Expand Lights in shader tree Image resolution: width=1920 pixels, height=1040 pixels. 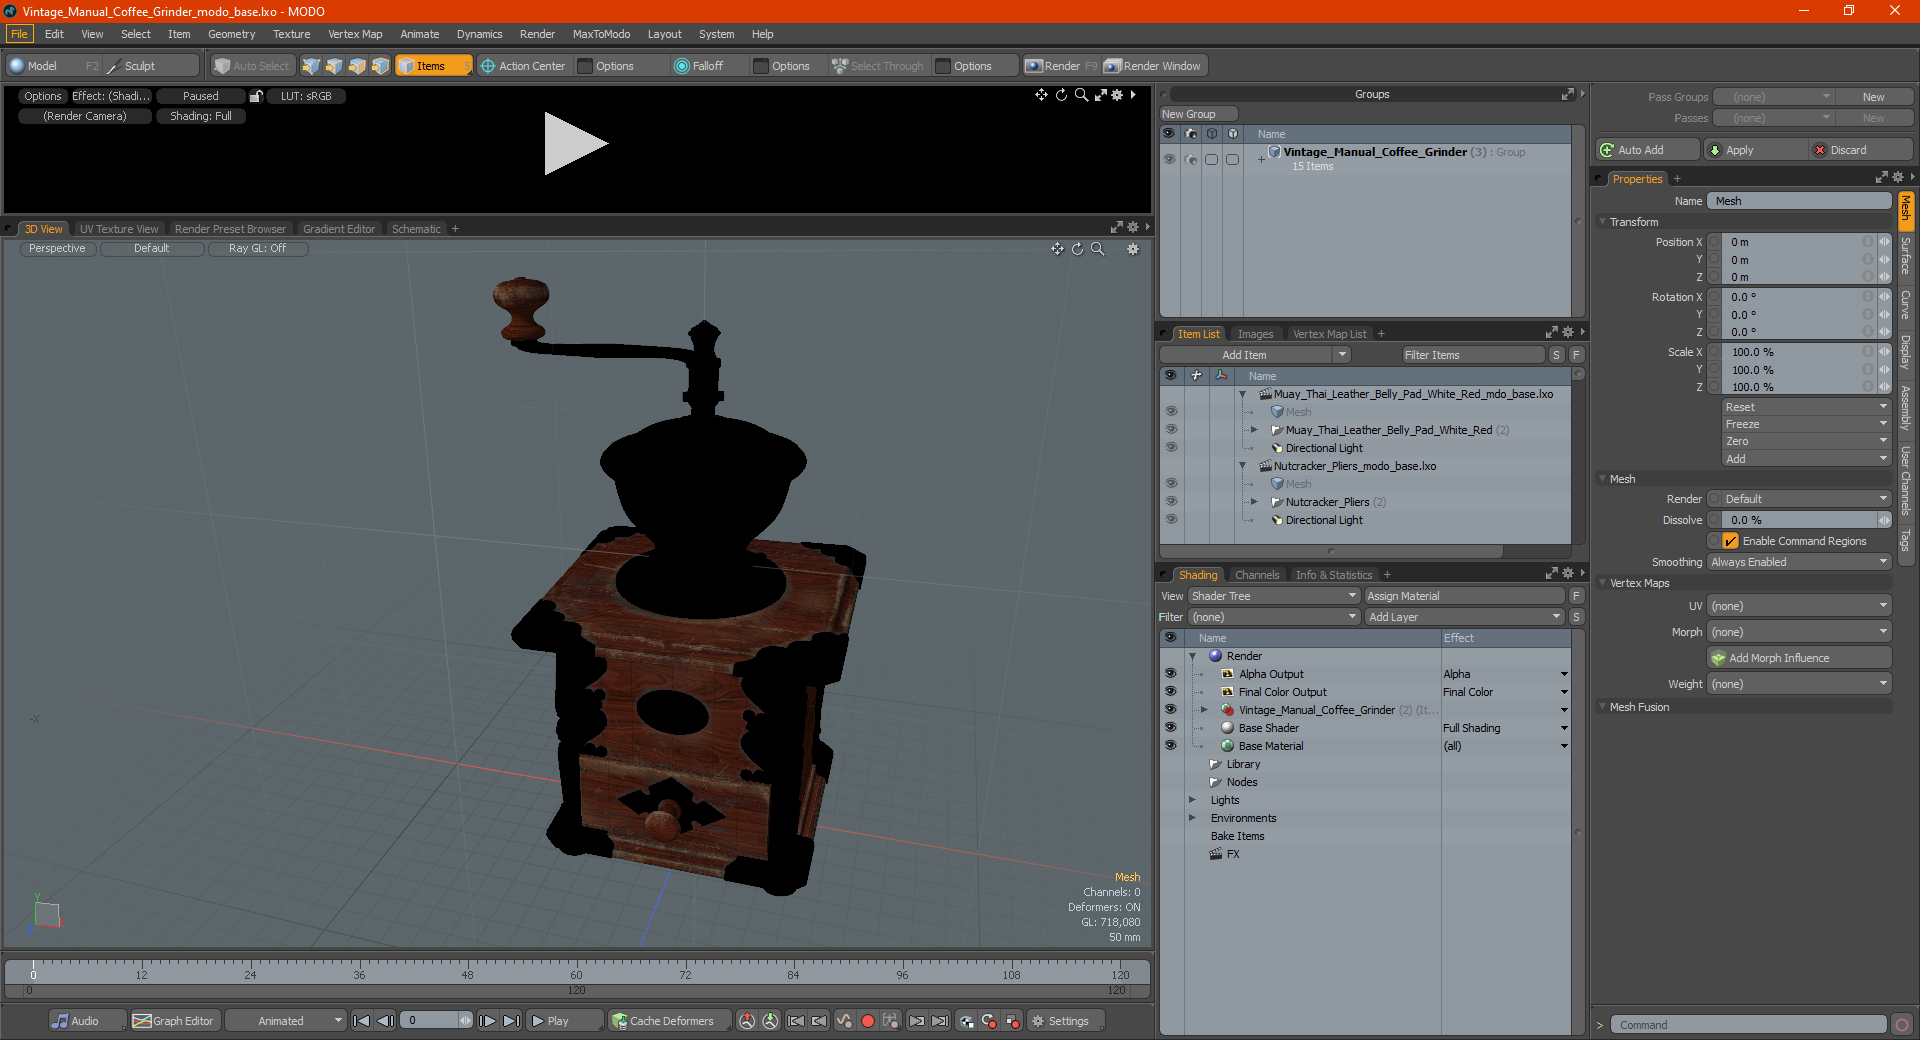(1193, 800)
